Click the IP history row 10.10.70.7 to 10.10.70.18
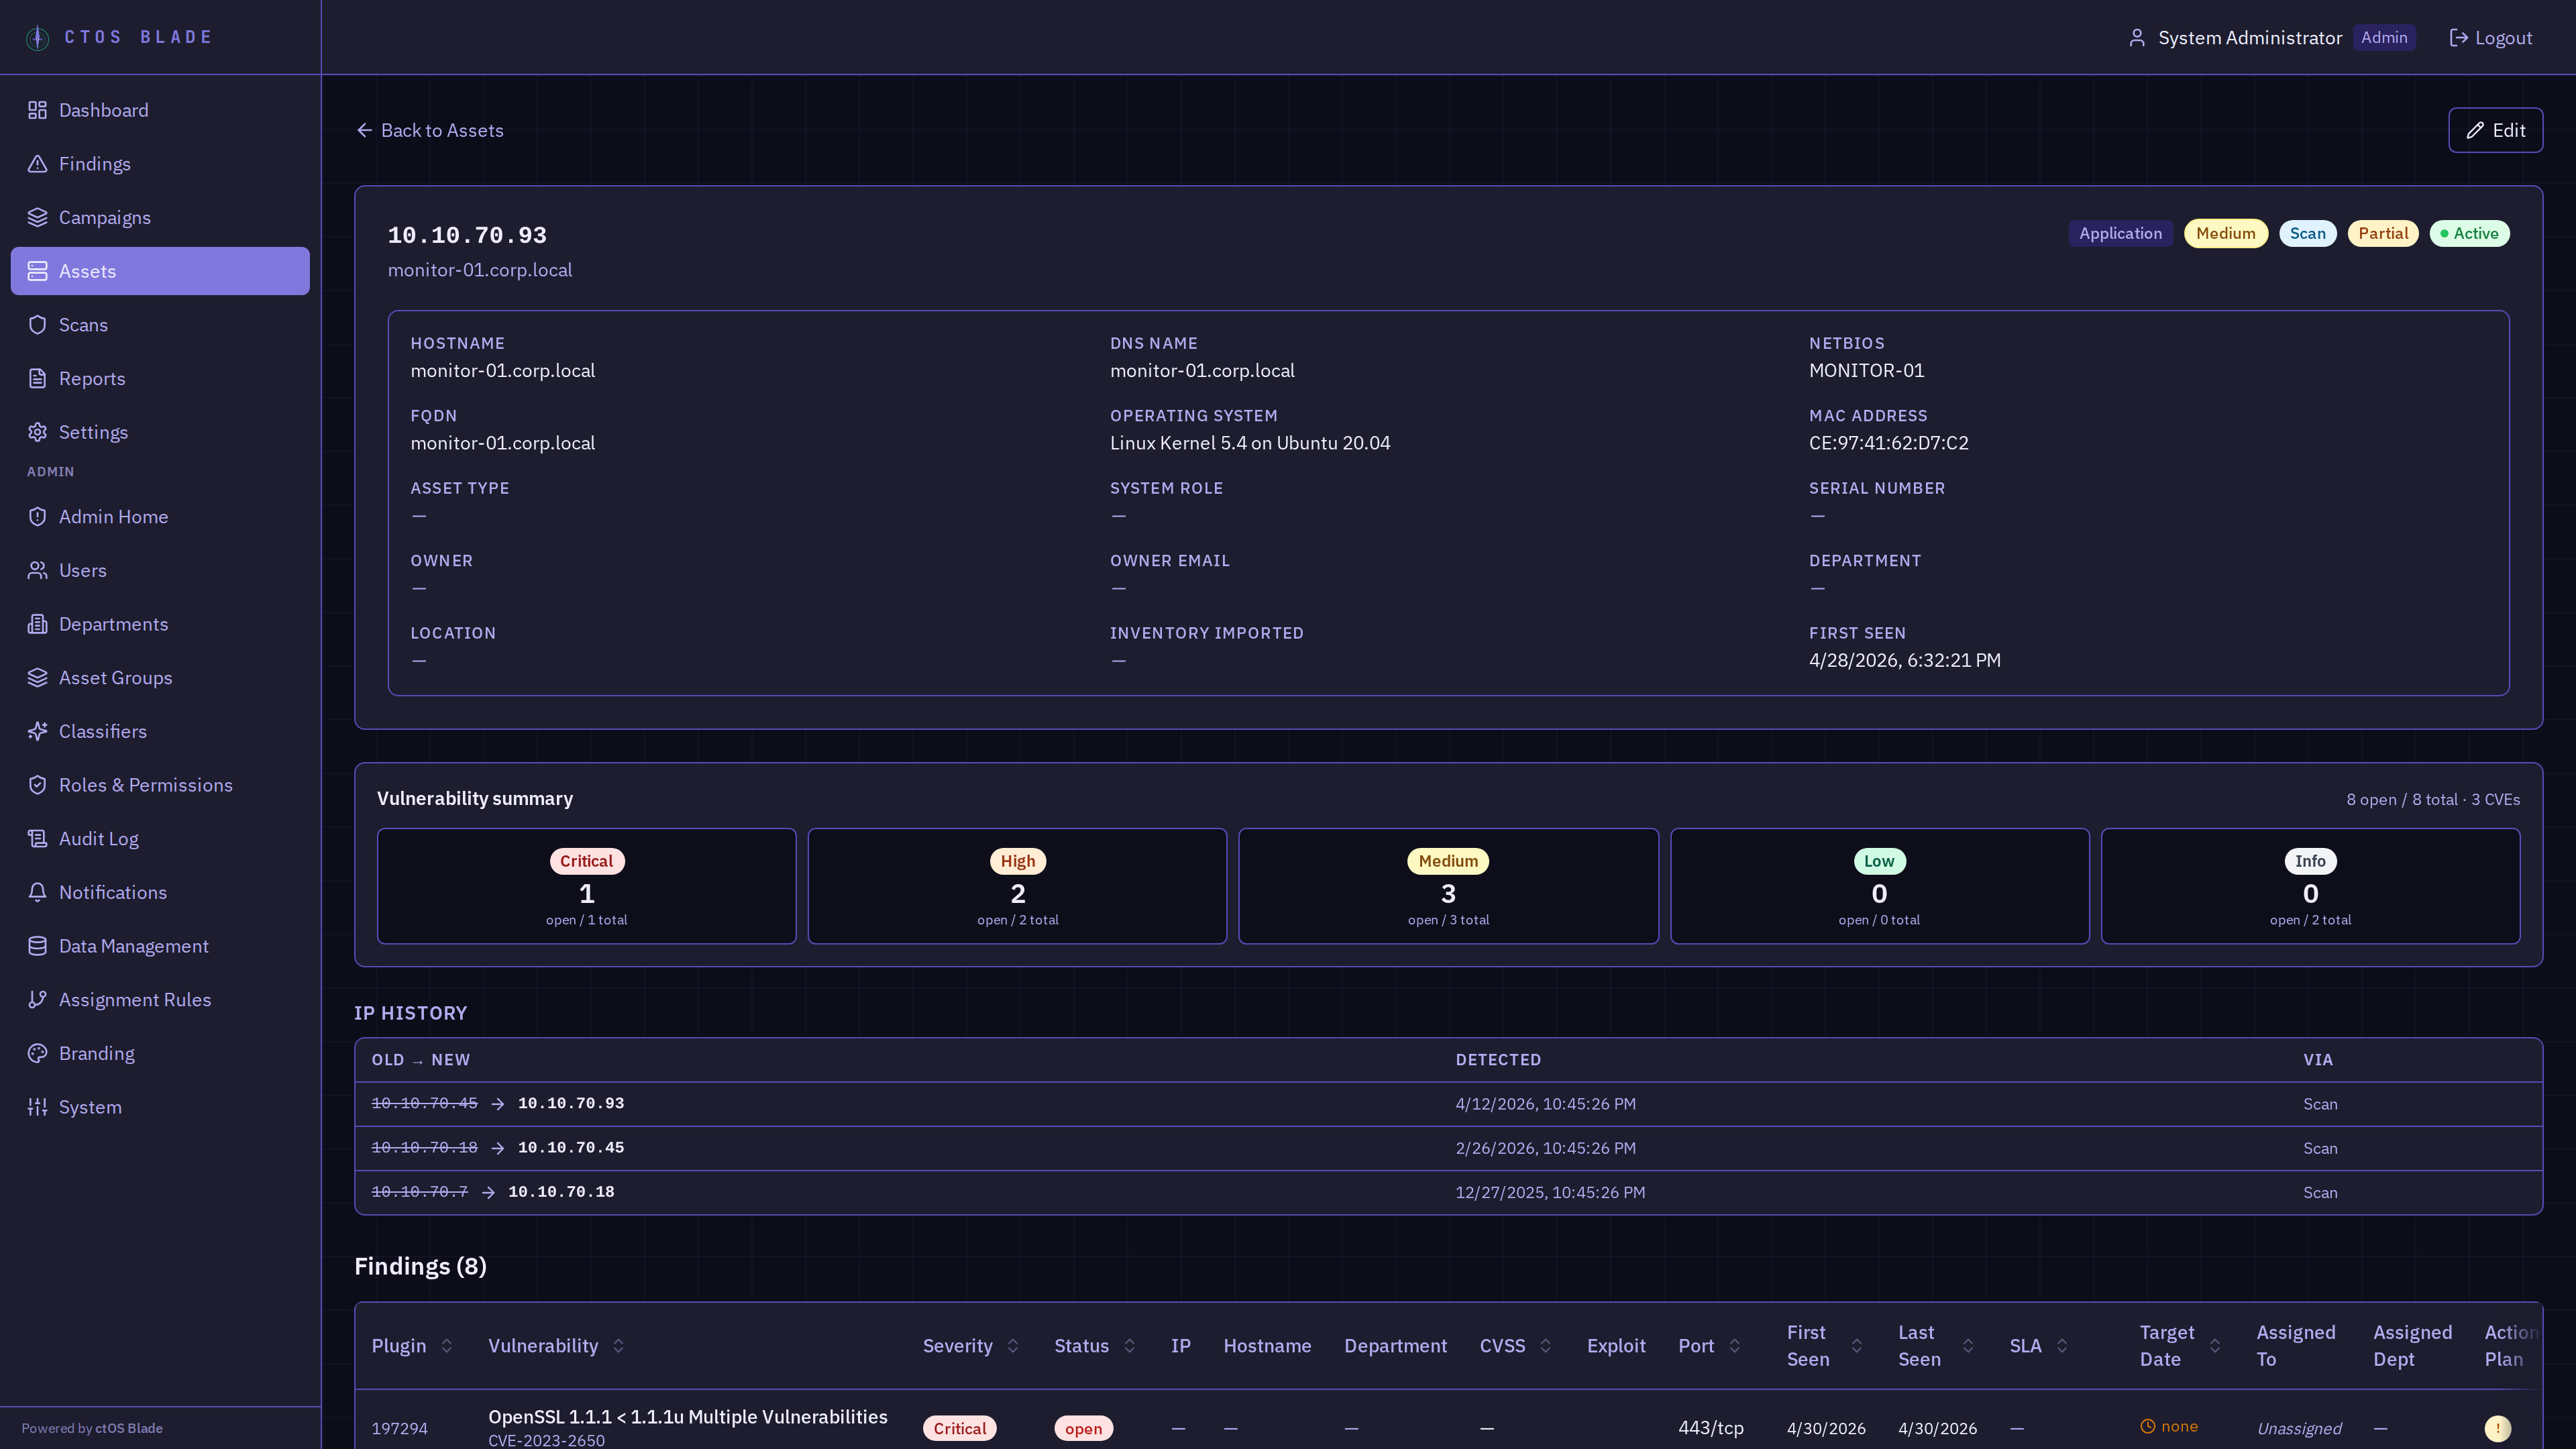Screen dimensions: 2576x1449 (x=1448, y=1192)
